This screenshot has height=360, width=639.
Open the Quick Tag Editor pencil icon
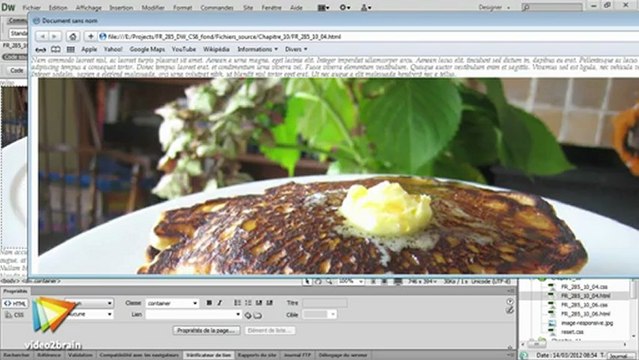(x=510, y=310)
